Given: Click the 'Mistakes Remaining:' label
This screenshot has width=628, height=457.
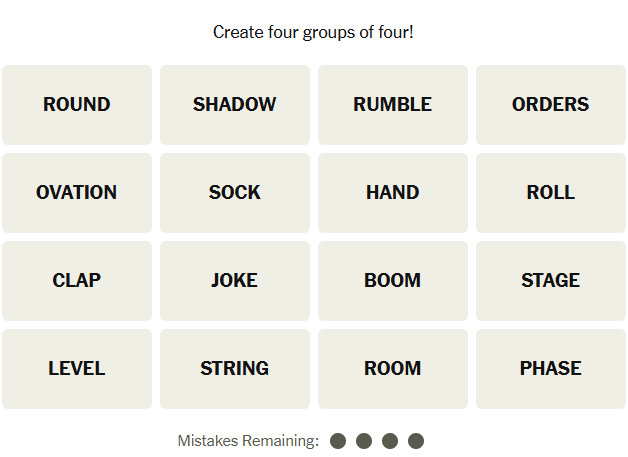Looking at the screenshot, I should (x=248, y=441).
